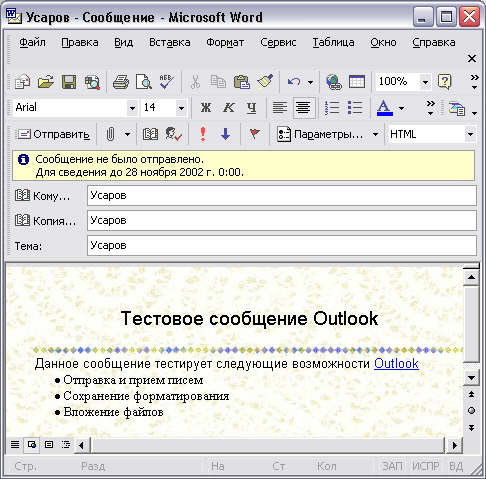
Task: Set low importance with blue down arrow
Action: click(226, 134)
